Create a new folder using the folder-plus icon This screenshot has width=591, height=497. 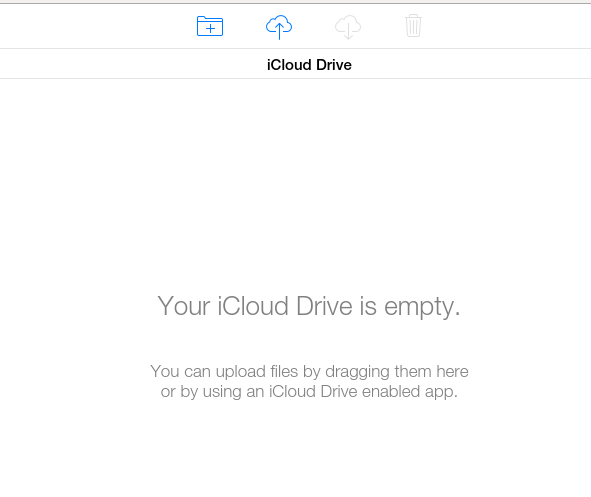click(x=210, y=26)
